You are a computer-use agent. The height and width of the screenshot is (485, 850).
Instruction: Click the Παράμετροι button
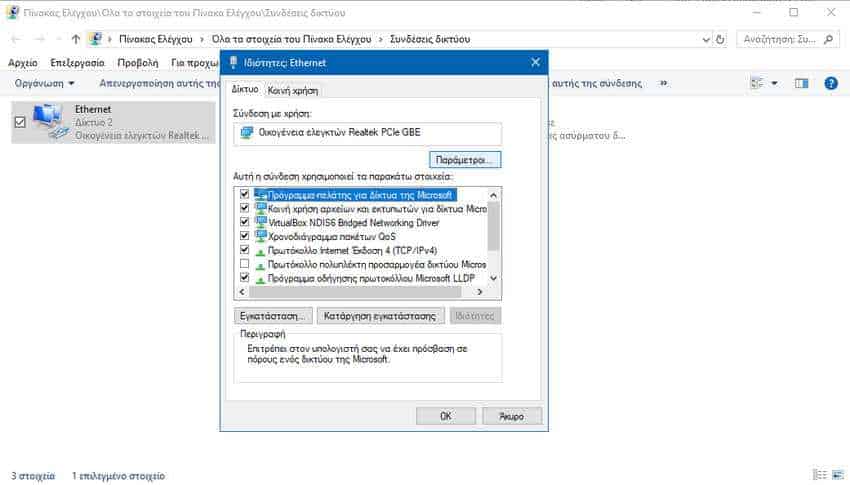(465, 160)
